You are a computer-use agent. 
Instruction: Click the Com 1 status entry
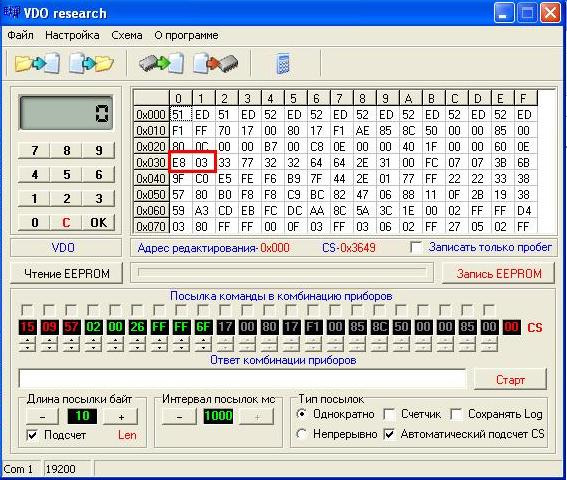22,469
